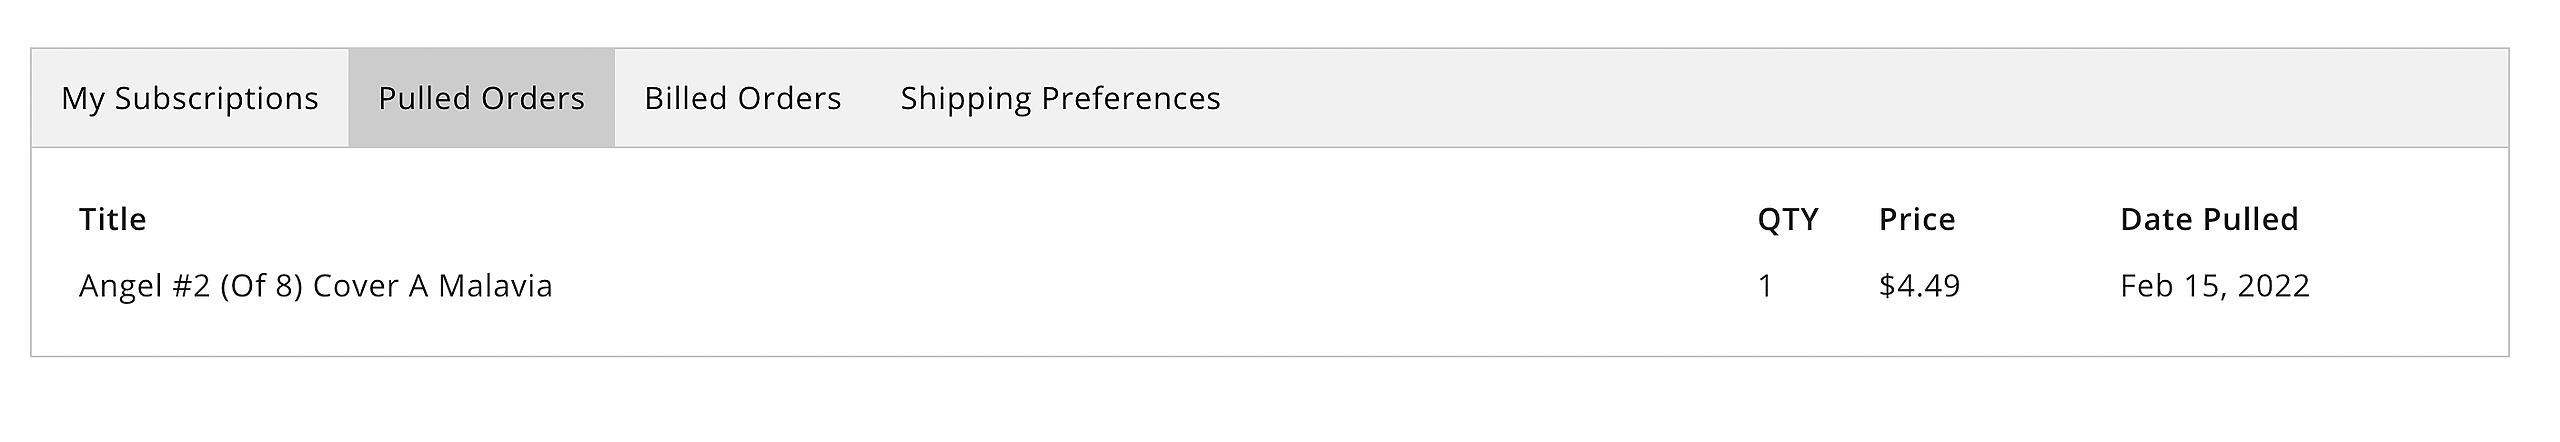Click the $4.49 price value
The image size is (2560, 442).
[x=1919, y=286]
